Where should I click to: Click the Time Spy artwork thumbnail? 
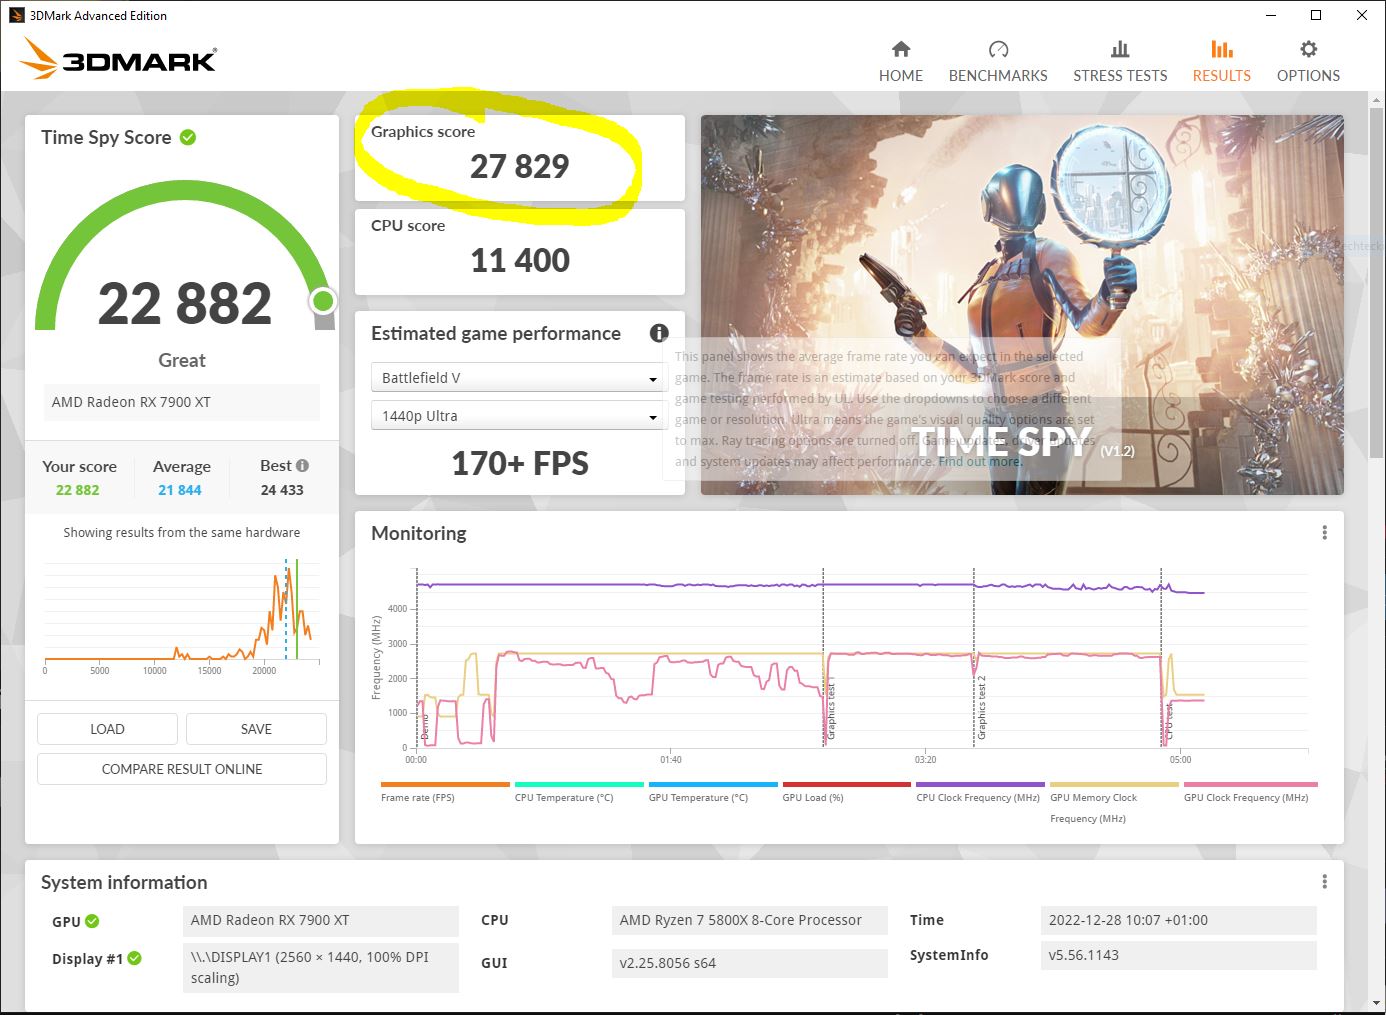point(1022,305)
